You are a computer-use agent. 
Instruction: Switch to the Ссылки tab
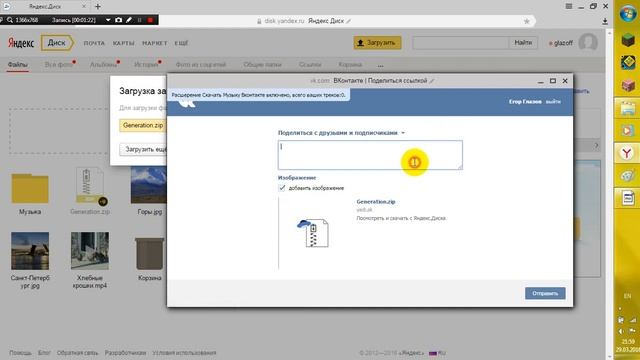[310, 65]
